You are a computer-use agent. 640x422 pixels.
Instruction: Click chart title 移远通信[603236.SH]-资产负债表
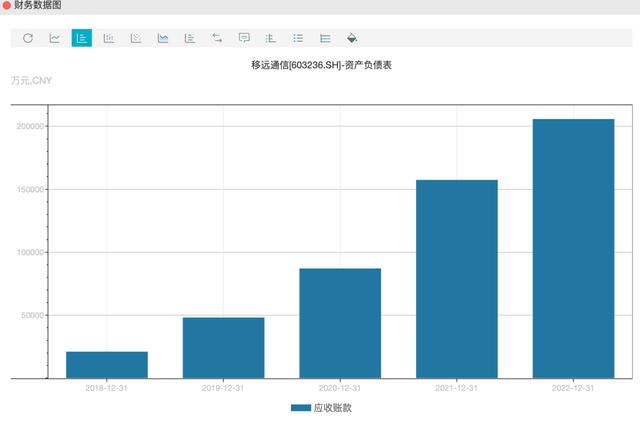pos(321,65)
